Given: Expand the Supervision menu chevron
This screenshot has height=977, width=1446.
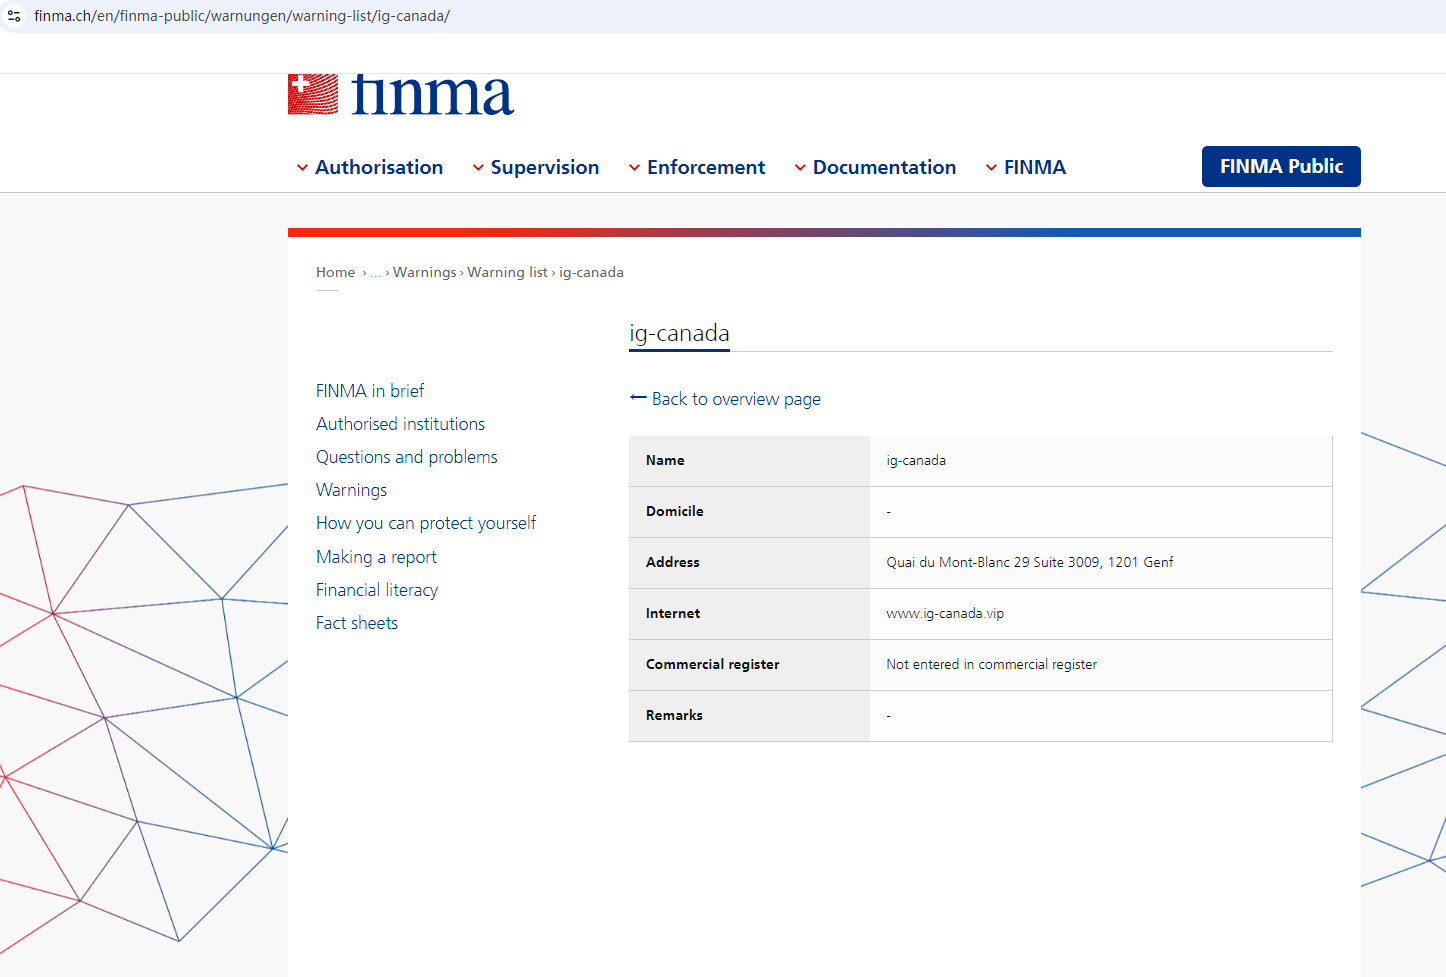Looking at the screenshot, I should coord(478,168).
